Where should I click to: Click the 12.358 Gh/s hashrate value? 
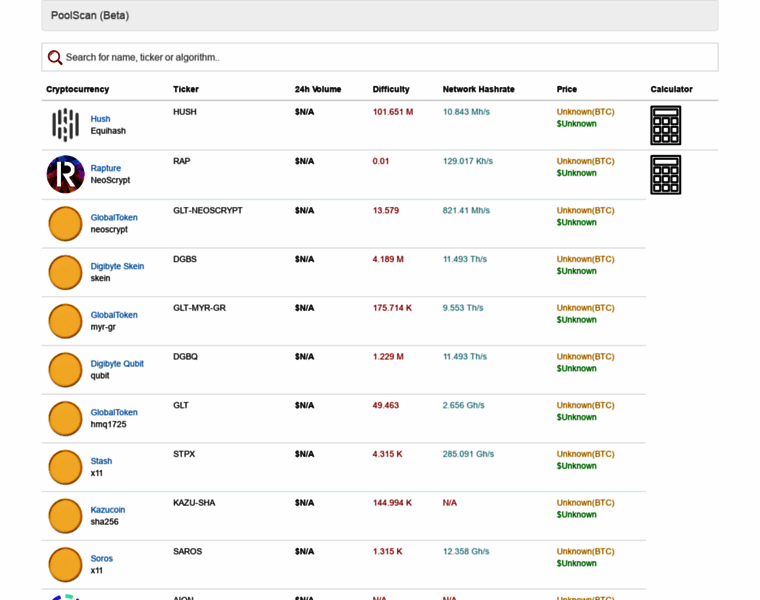pyautogui.click(x=466, y=552)
